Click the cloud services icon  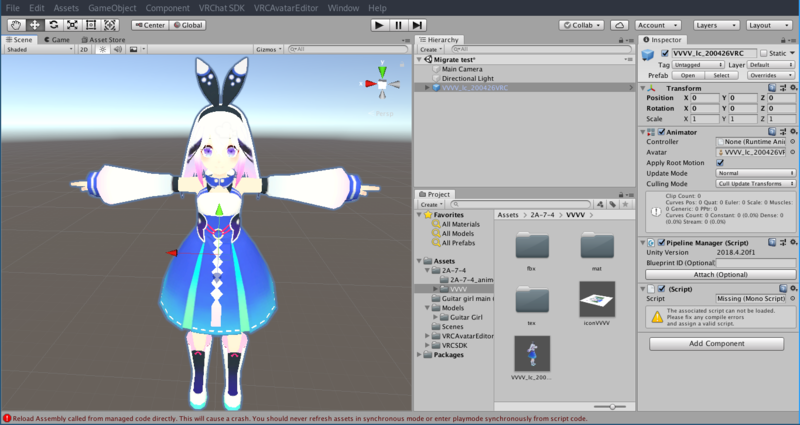click(x=619, y=25)
